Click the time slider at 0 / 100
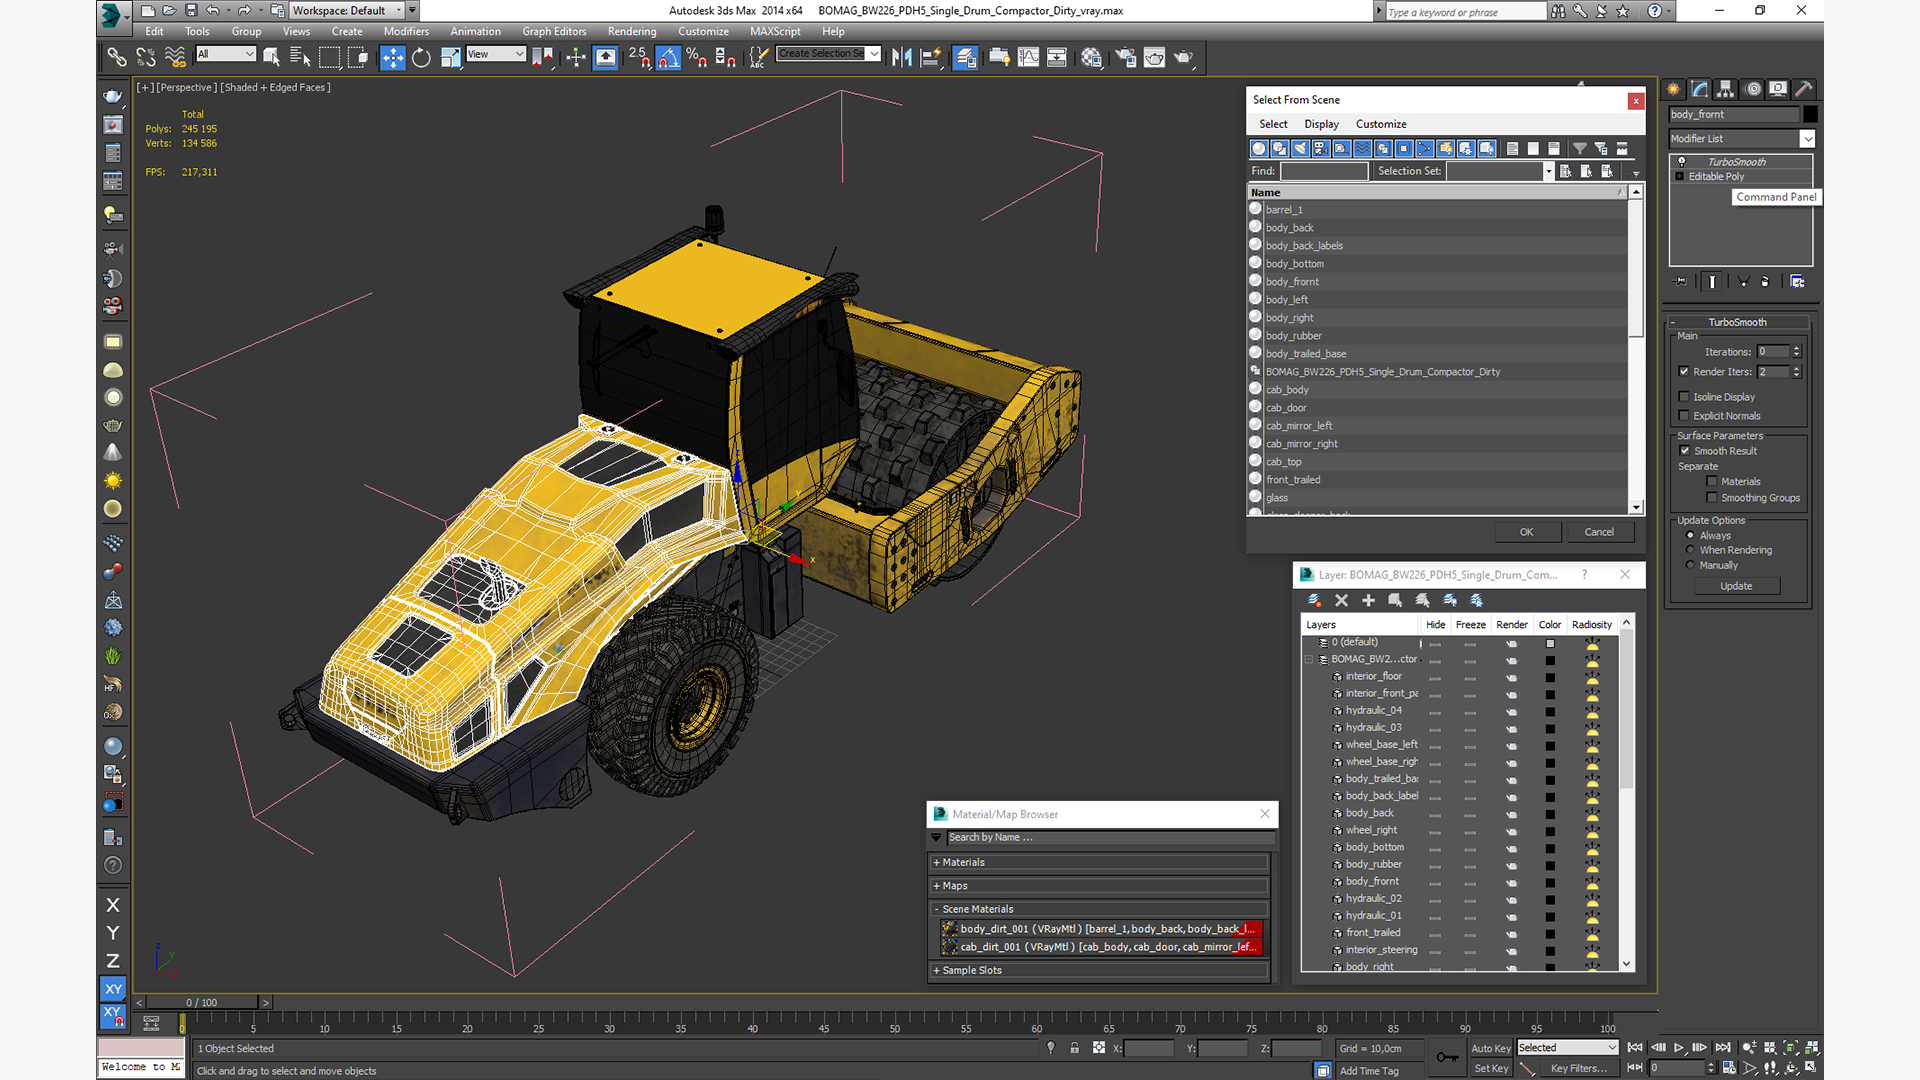1920x1080 pixels. [202, 1002]
